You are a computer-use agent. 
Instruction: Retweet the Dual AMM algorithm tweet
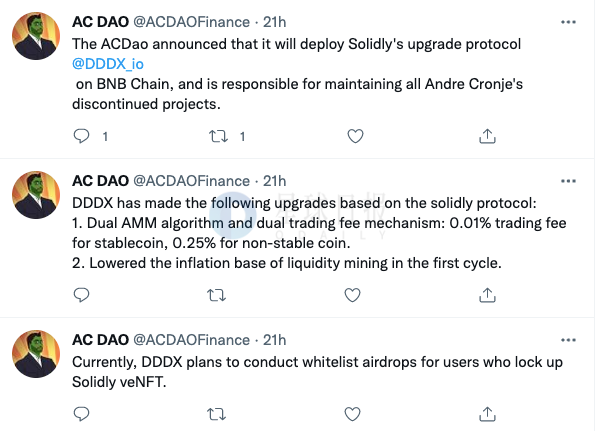[x=217, y=295]
